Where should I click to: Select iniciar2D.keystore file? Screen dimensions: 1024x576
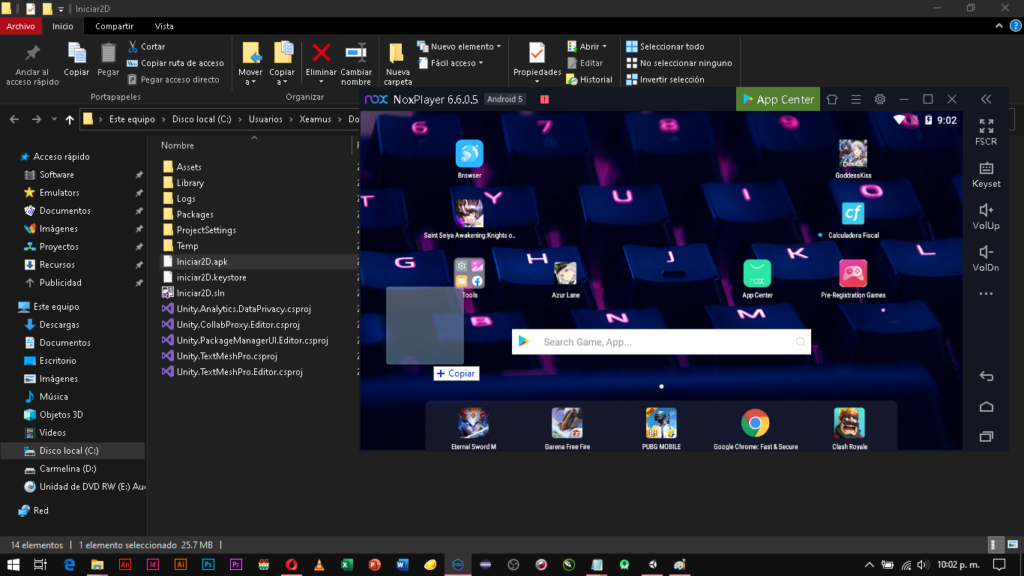tap(211, 278)
